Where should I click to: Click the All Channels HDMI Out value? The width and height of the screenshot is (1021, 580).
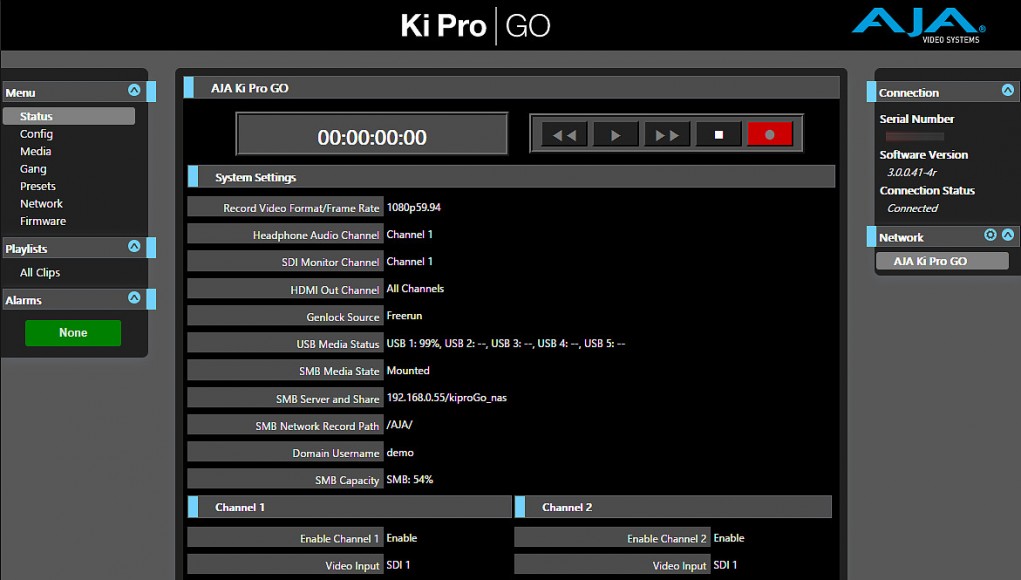[415, 288]
